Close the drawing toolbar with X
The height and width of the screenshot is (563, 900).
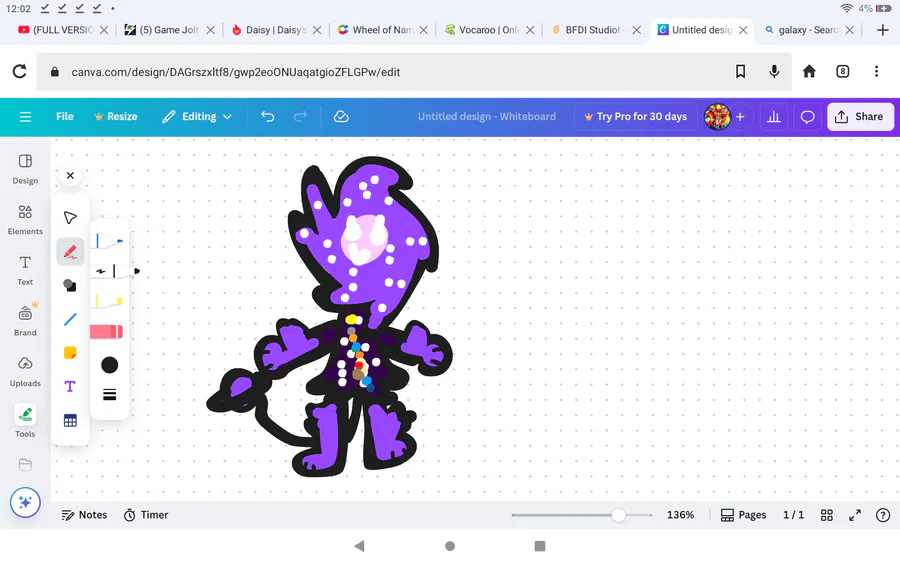(70, 176)
